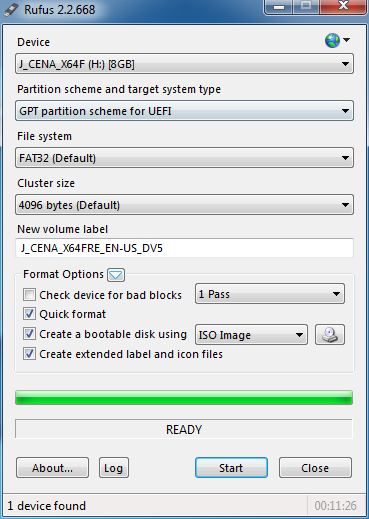Disable Create extended label and icon files

pyautogui.click(x=29, y=354)
